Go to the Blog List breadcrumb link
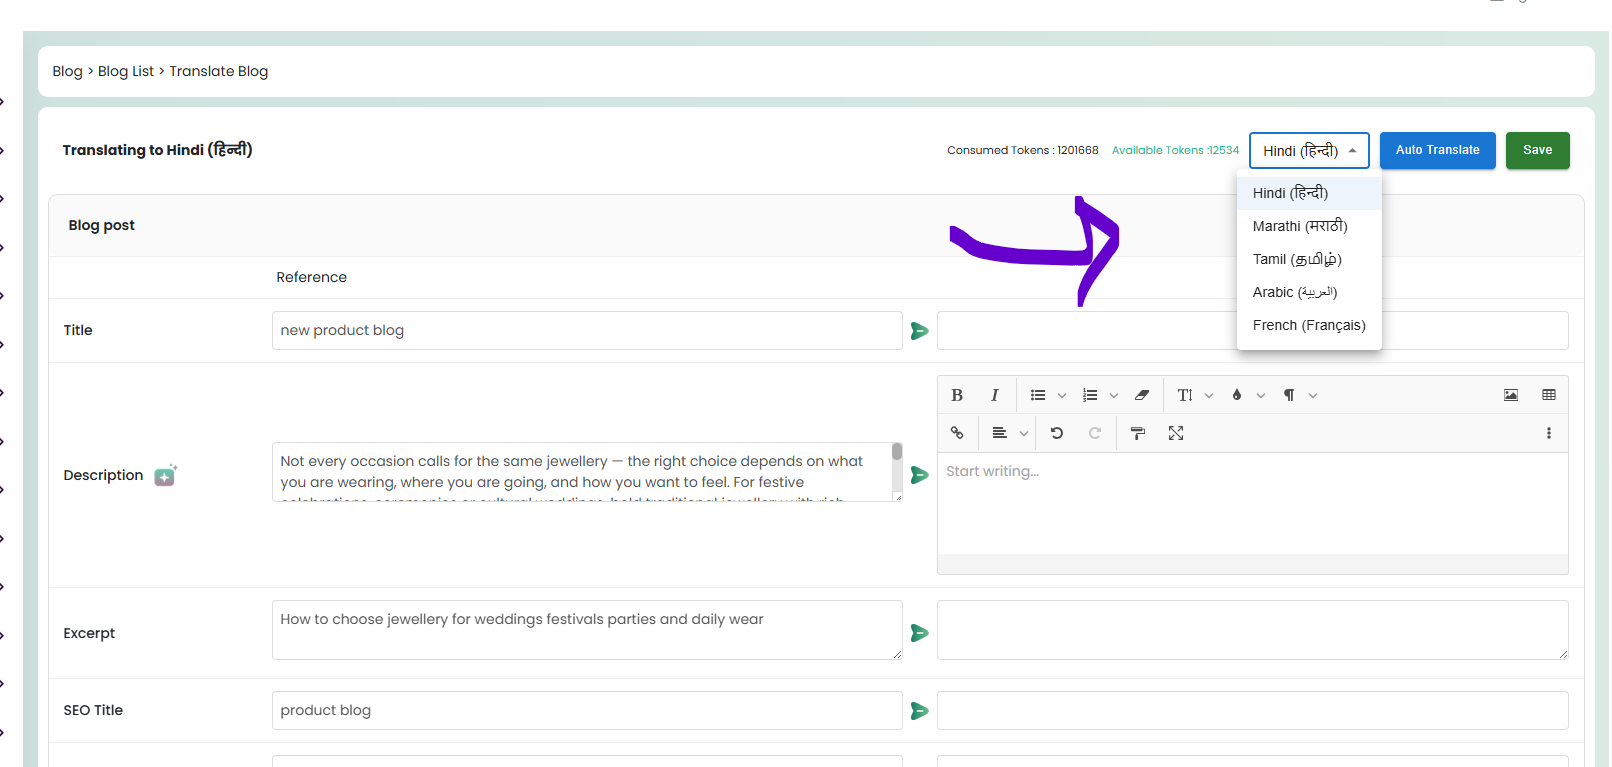The image size is (1612, 767). (126, 71)
